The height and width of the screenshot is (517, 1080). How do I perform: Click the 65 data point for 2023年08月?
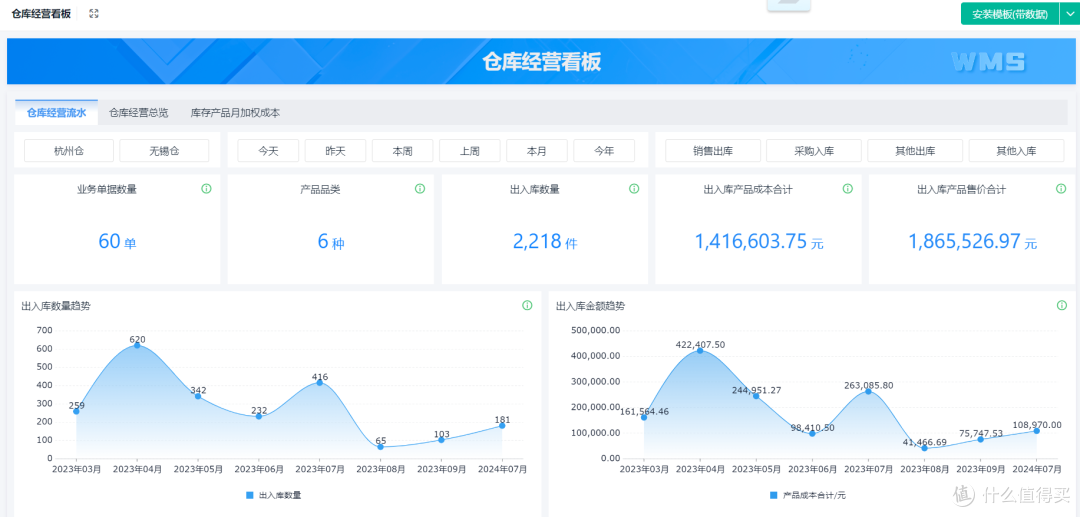[x=380, y=447]
